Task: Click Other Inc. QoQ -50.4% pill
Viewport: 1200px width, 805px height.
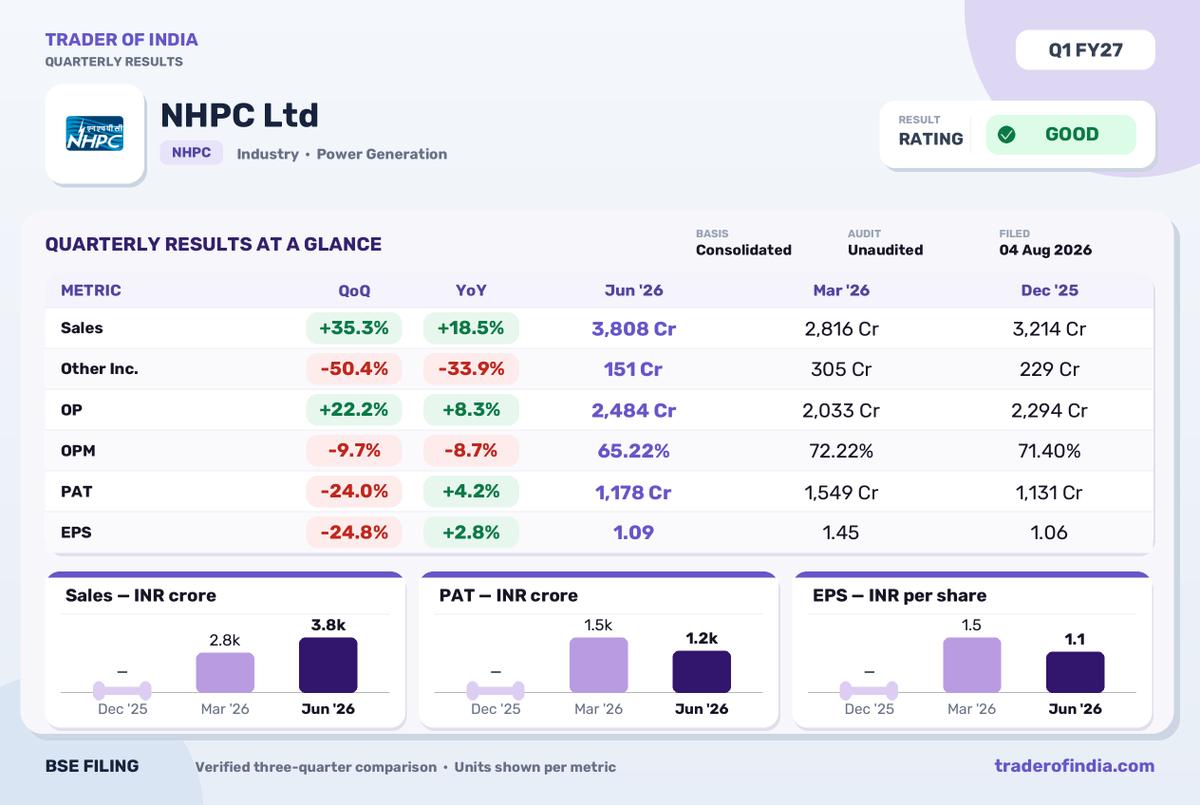Action: click(x=354, y=369)
